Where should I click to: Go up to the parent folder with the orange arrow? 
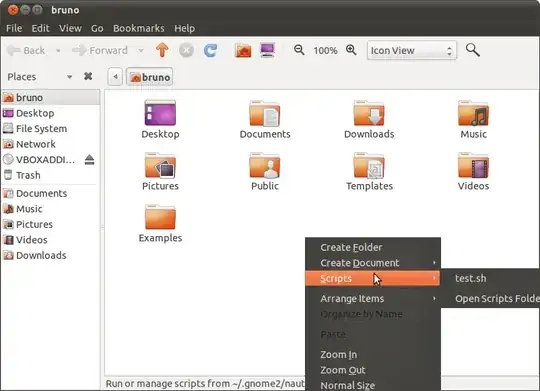tap(162, 50)
